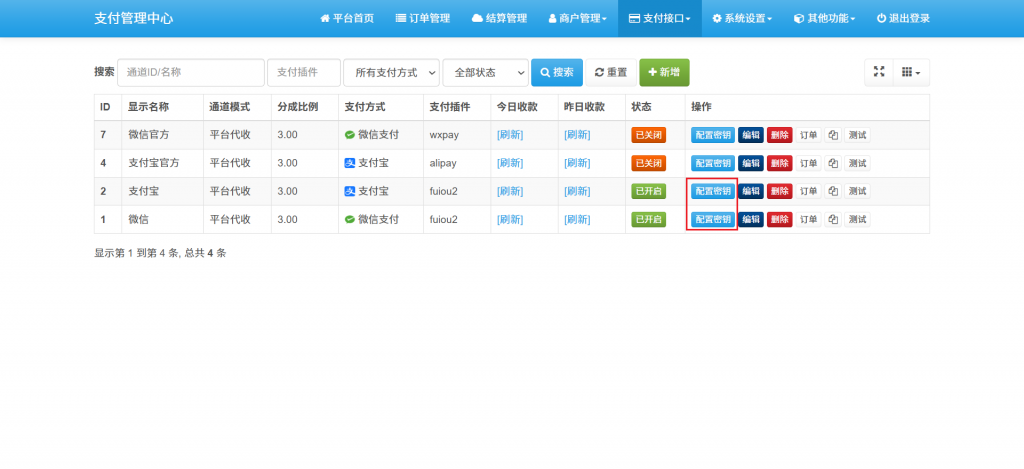Click 配置密钥 for the fuiou2 支付宝 row
Viewport: 1024px width, 469px height.
pos(712,191)
